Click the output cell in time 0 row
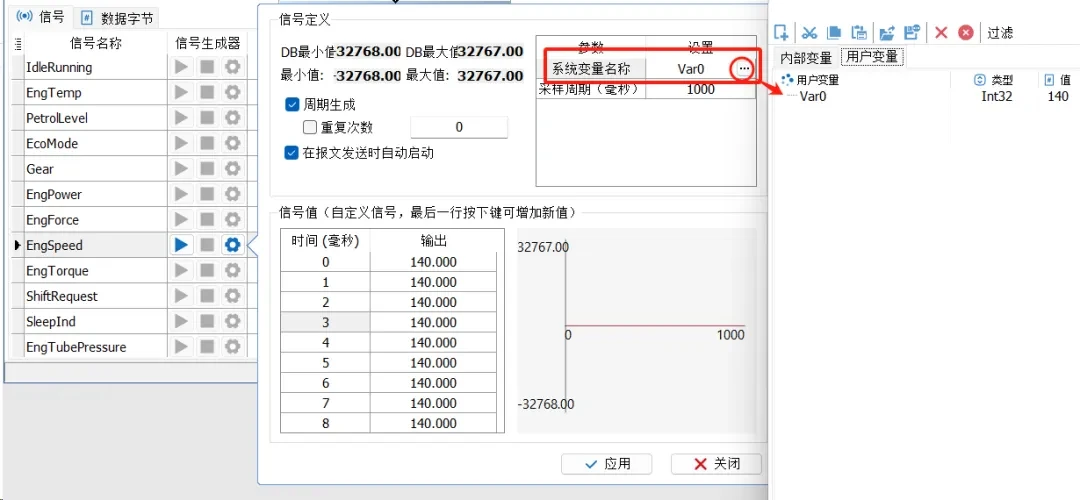 [x=433, y=262]
